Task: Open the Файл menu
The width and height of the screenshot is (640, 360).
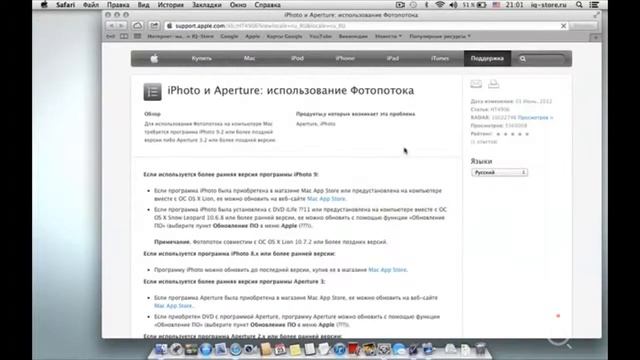Action: tap(91, 5)
